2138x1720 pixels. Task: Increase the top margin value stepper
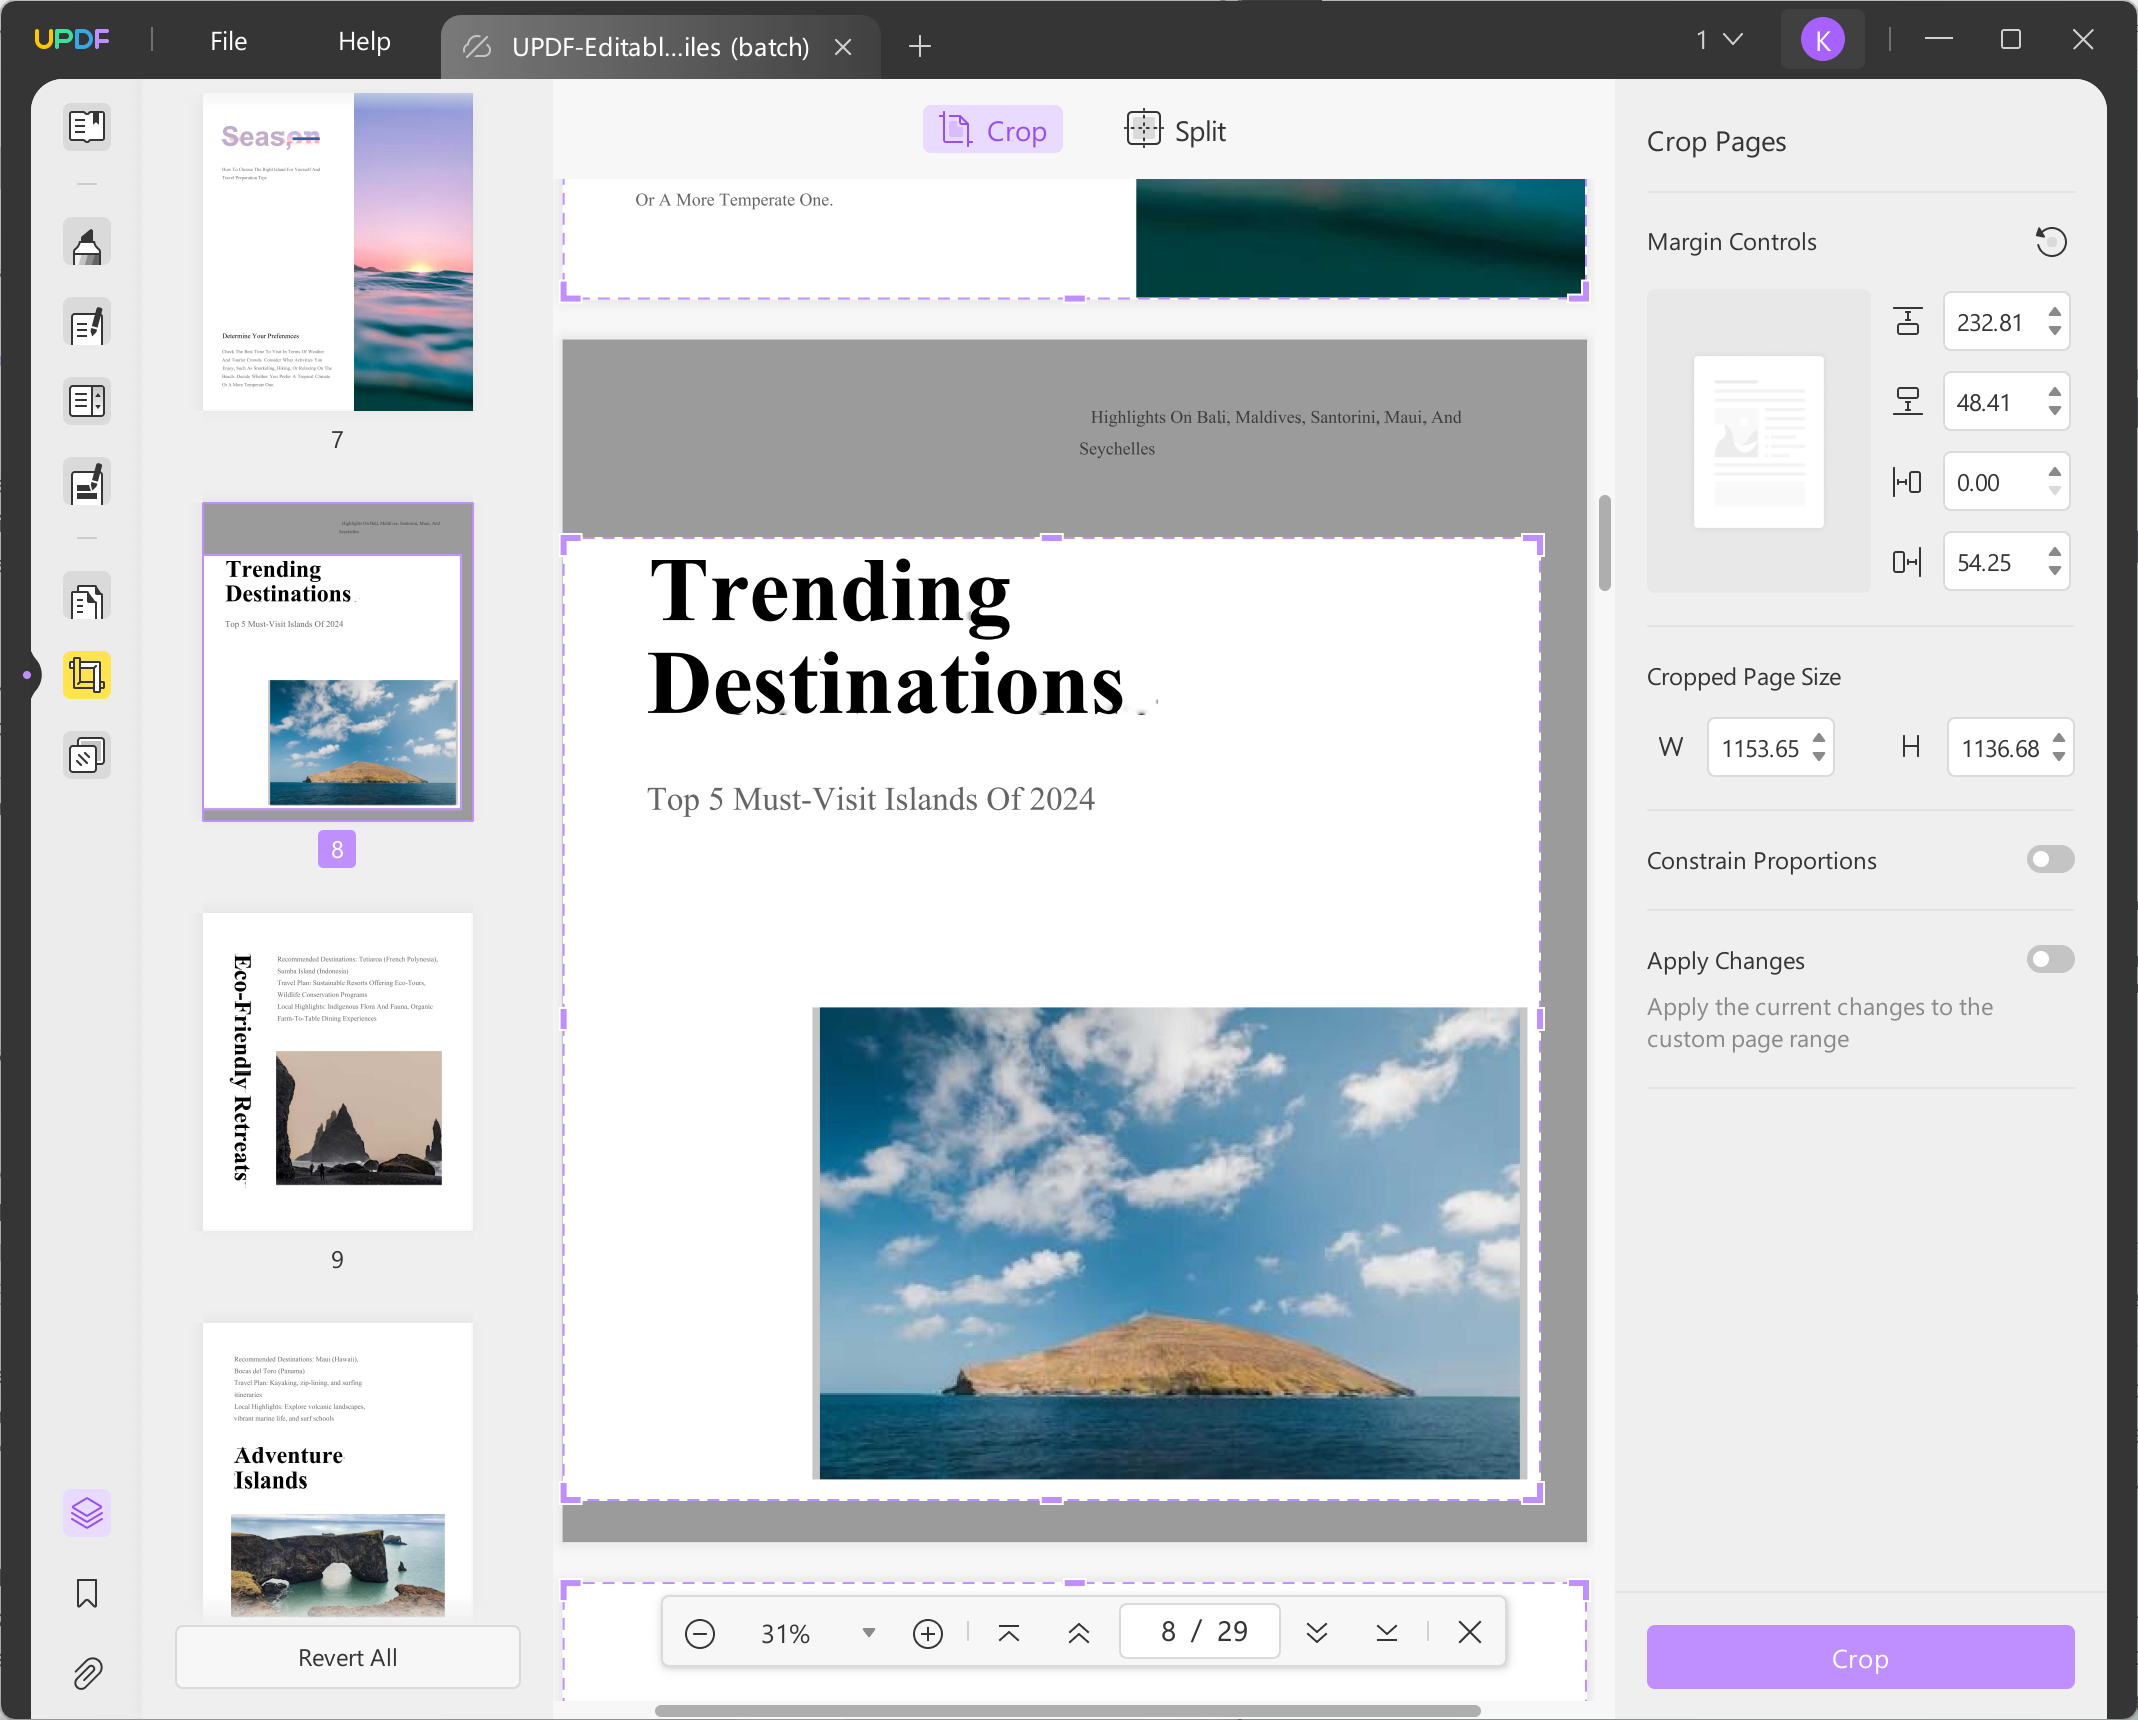click(2055, 313)
